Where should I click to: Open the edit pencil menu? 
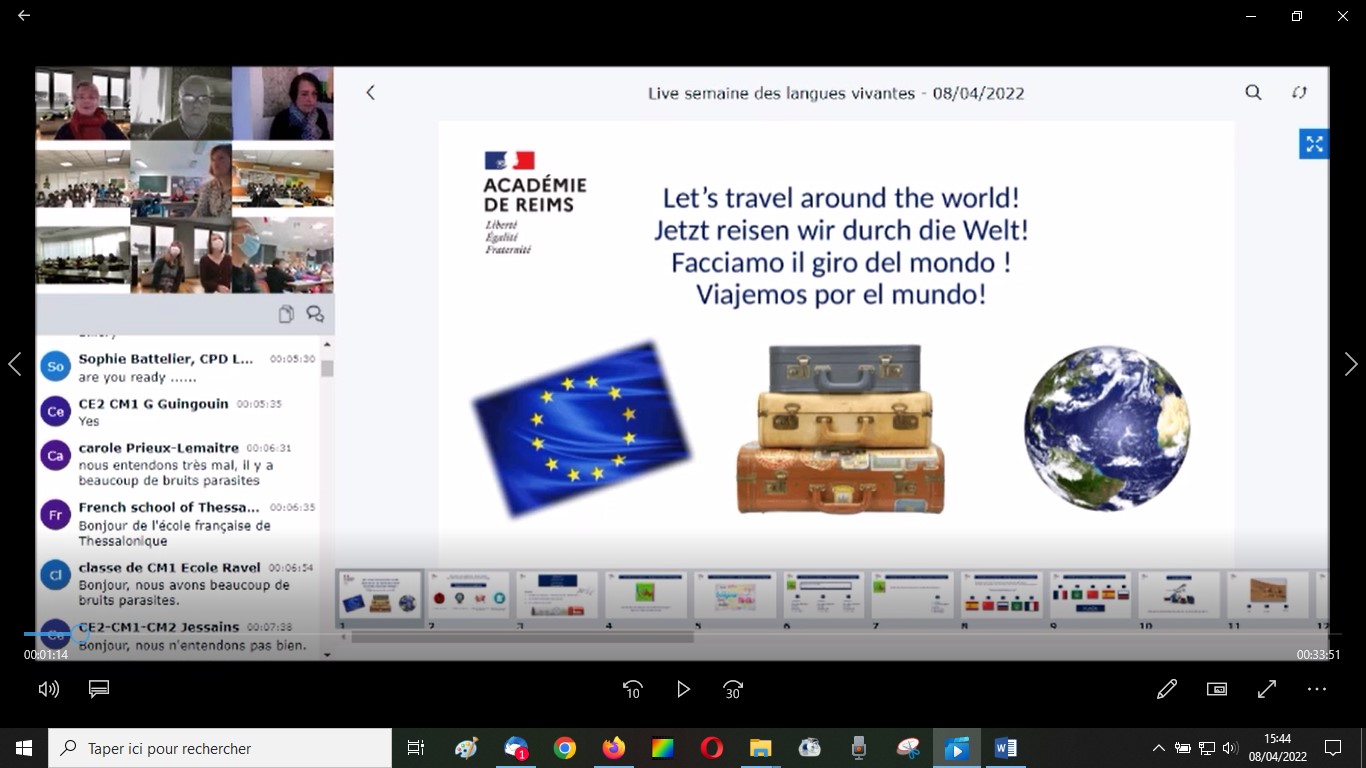[x=1167, y=689]
